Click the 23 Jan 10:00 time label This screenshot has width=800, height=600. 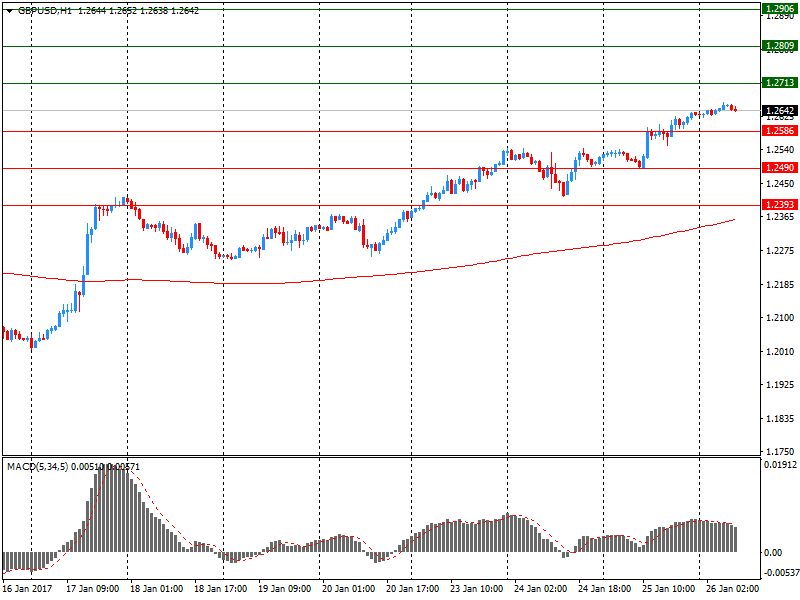click(477, 589)
